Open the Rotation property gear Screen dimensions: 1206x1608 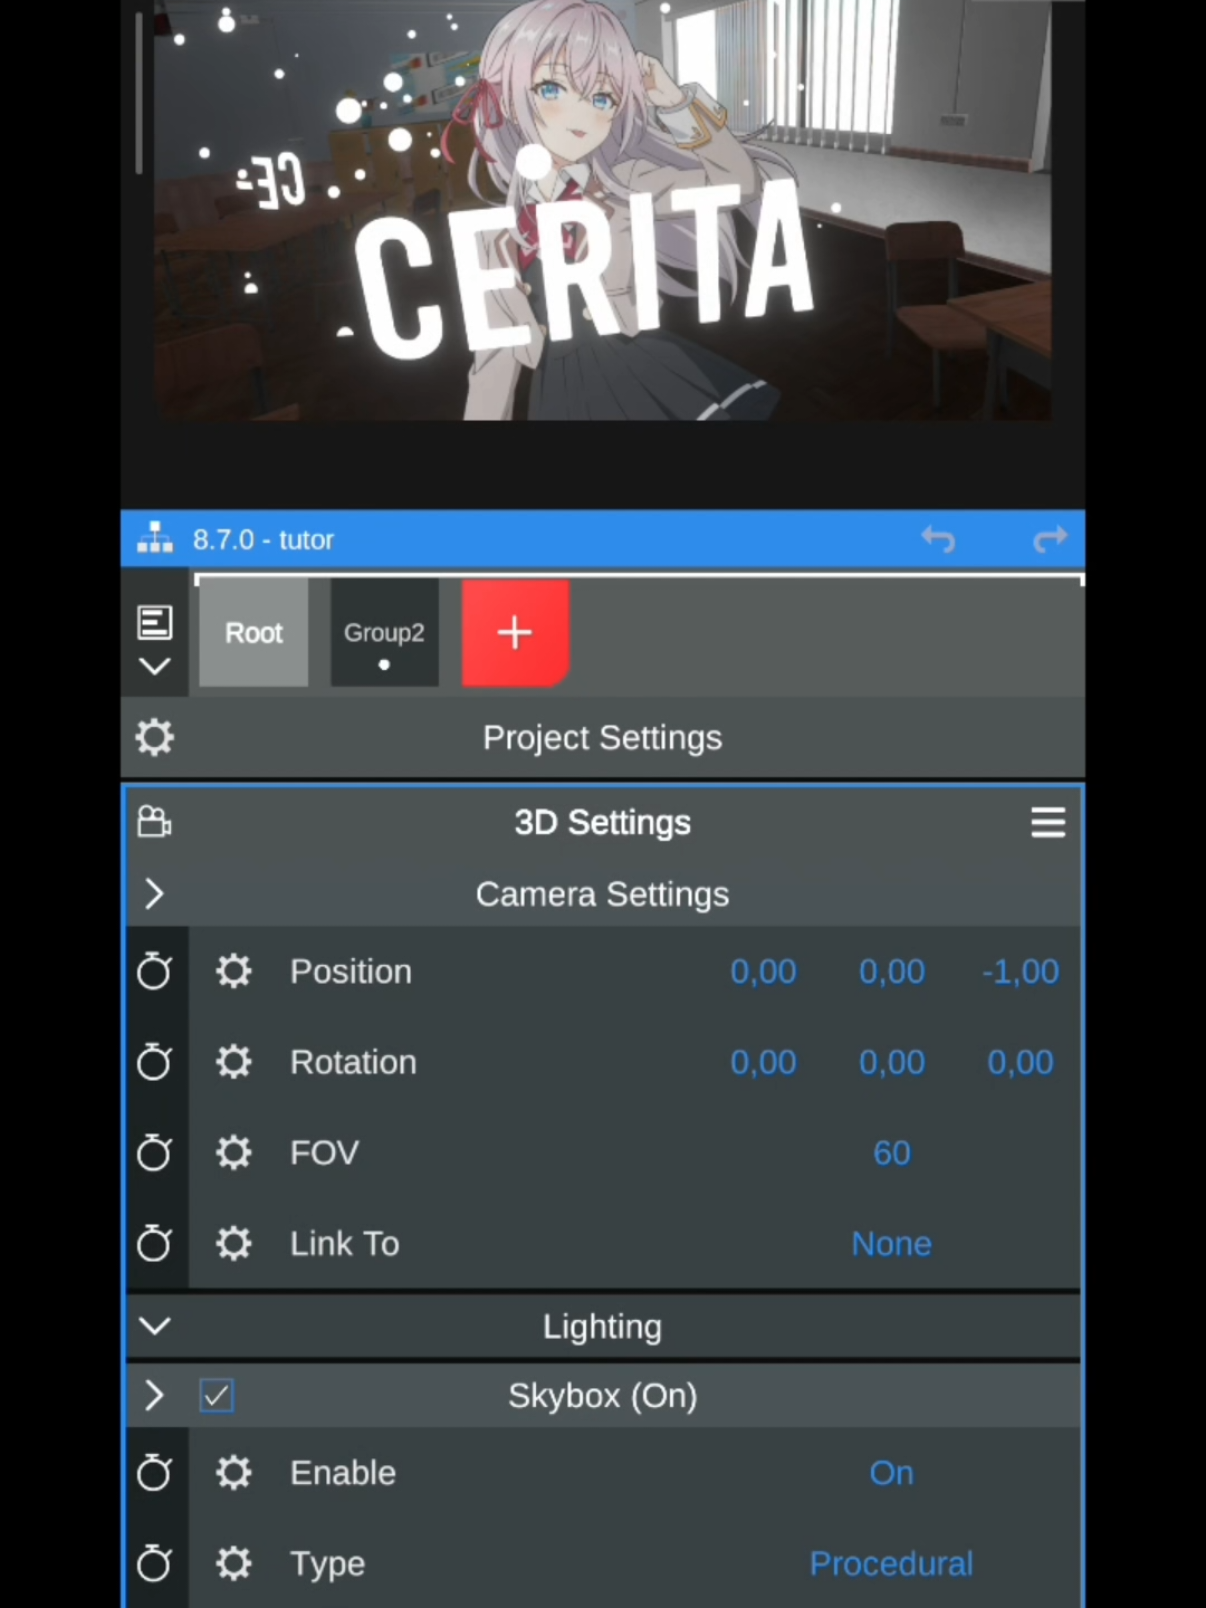(x=234, y=1062)
